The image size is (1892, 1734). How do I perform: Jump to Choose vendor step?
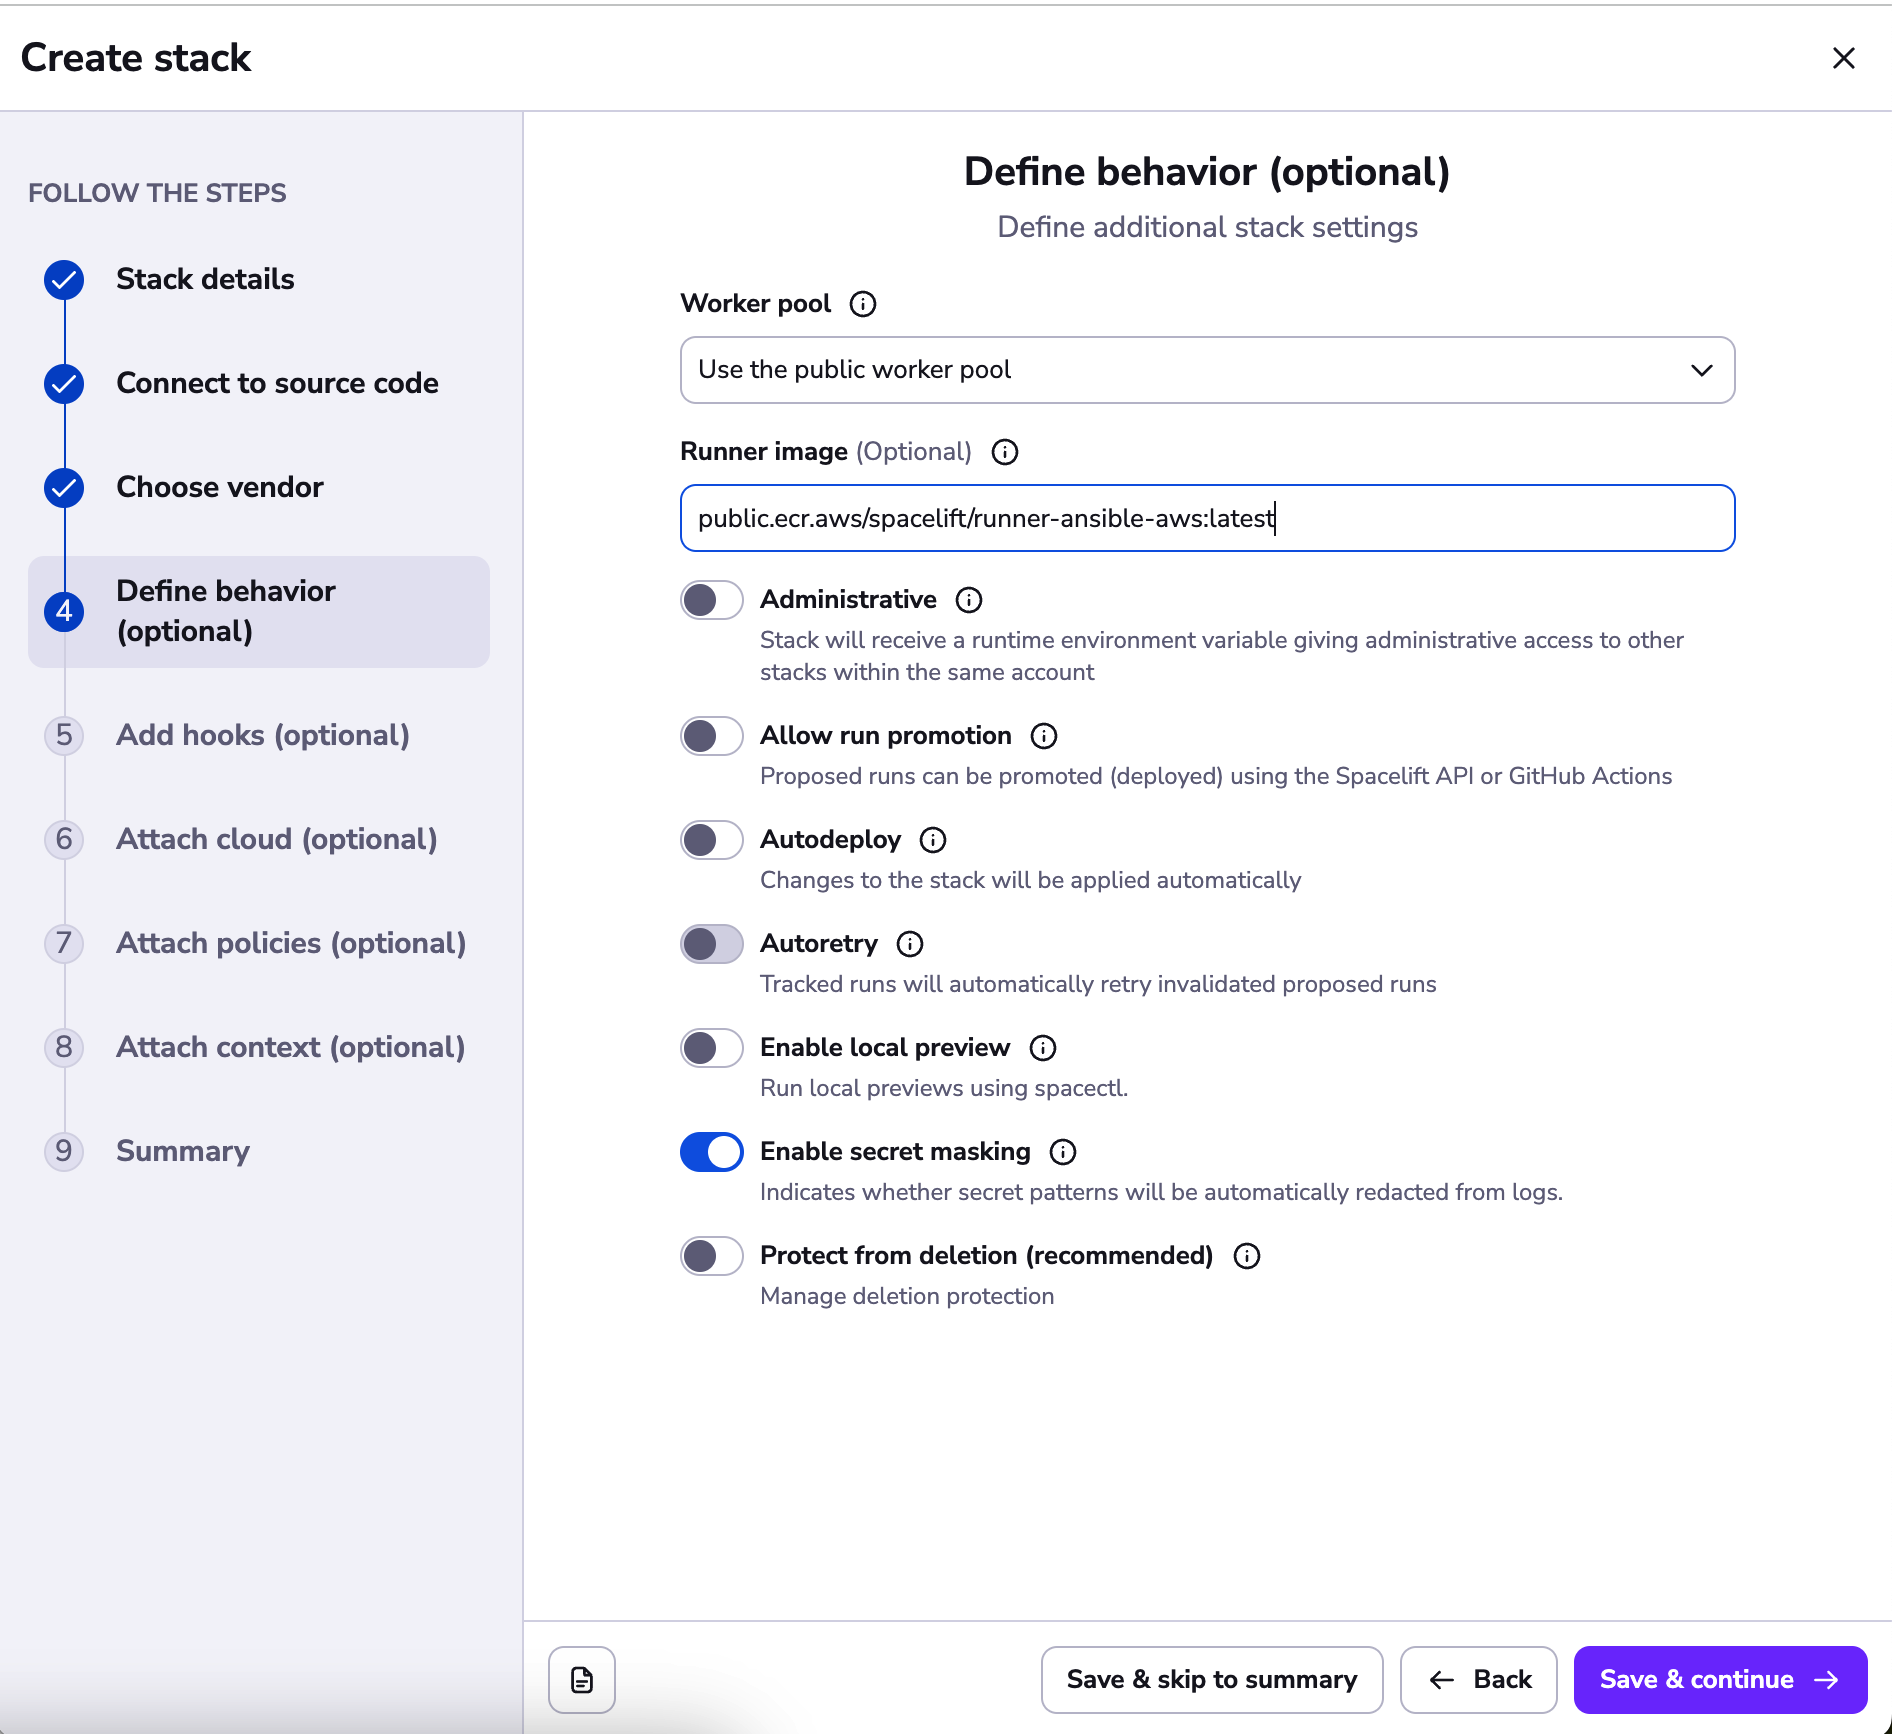tap(219, 487)
